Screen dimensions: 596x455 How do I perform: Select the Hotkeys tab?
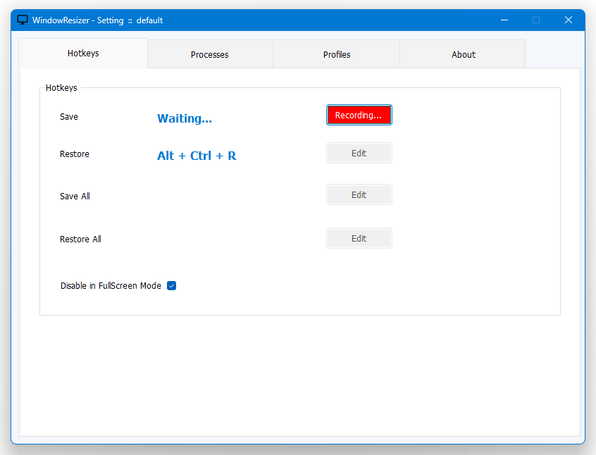pyautogui.click(x=83, y=53)
